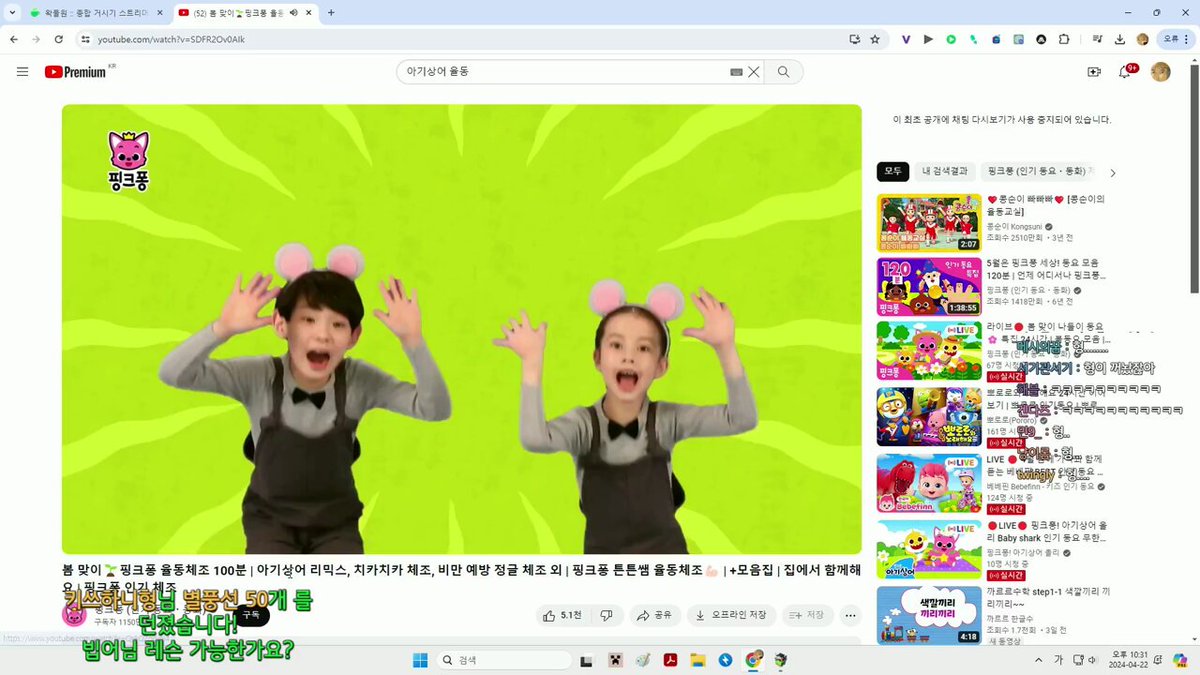
Task: Open File Explorer from the taskbar
Action: (x=698, y=660)
